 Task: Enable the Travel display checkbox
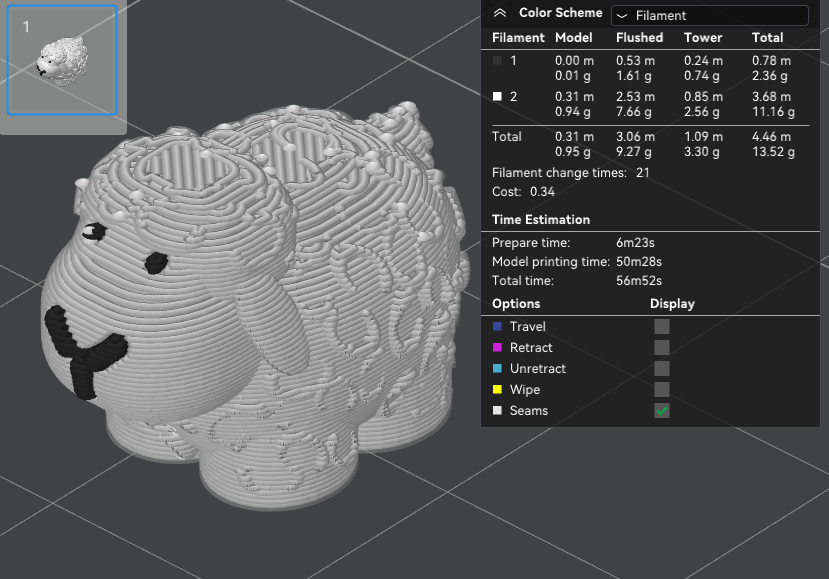click(x=662, y=326)
